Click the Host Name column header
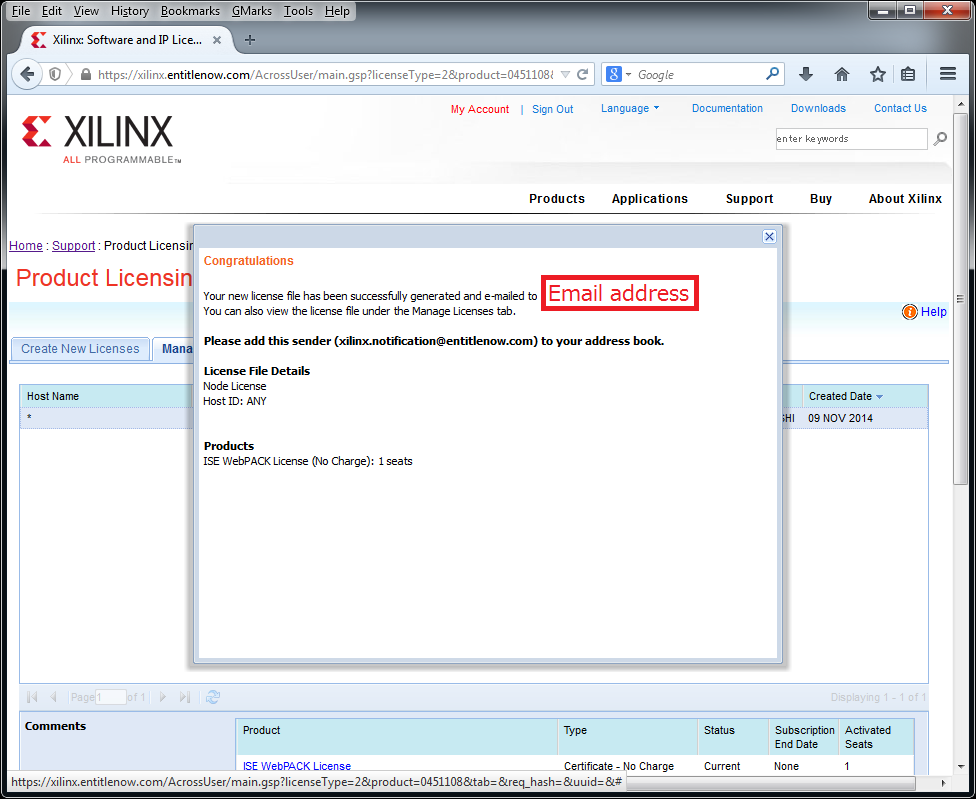 [x=106, y=396]
